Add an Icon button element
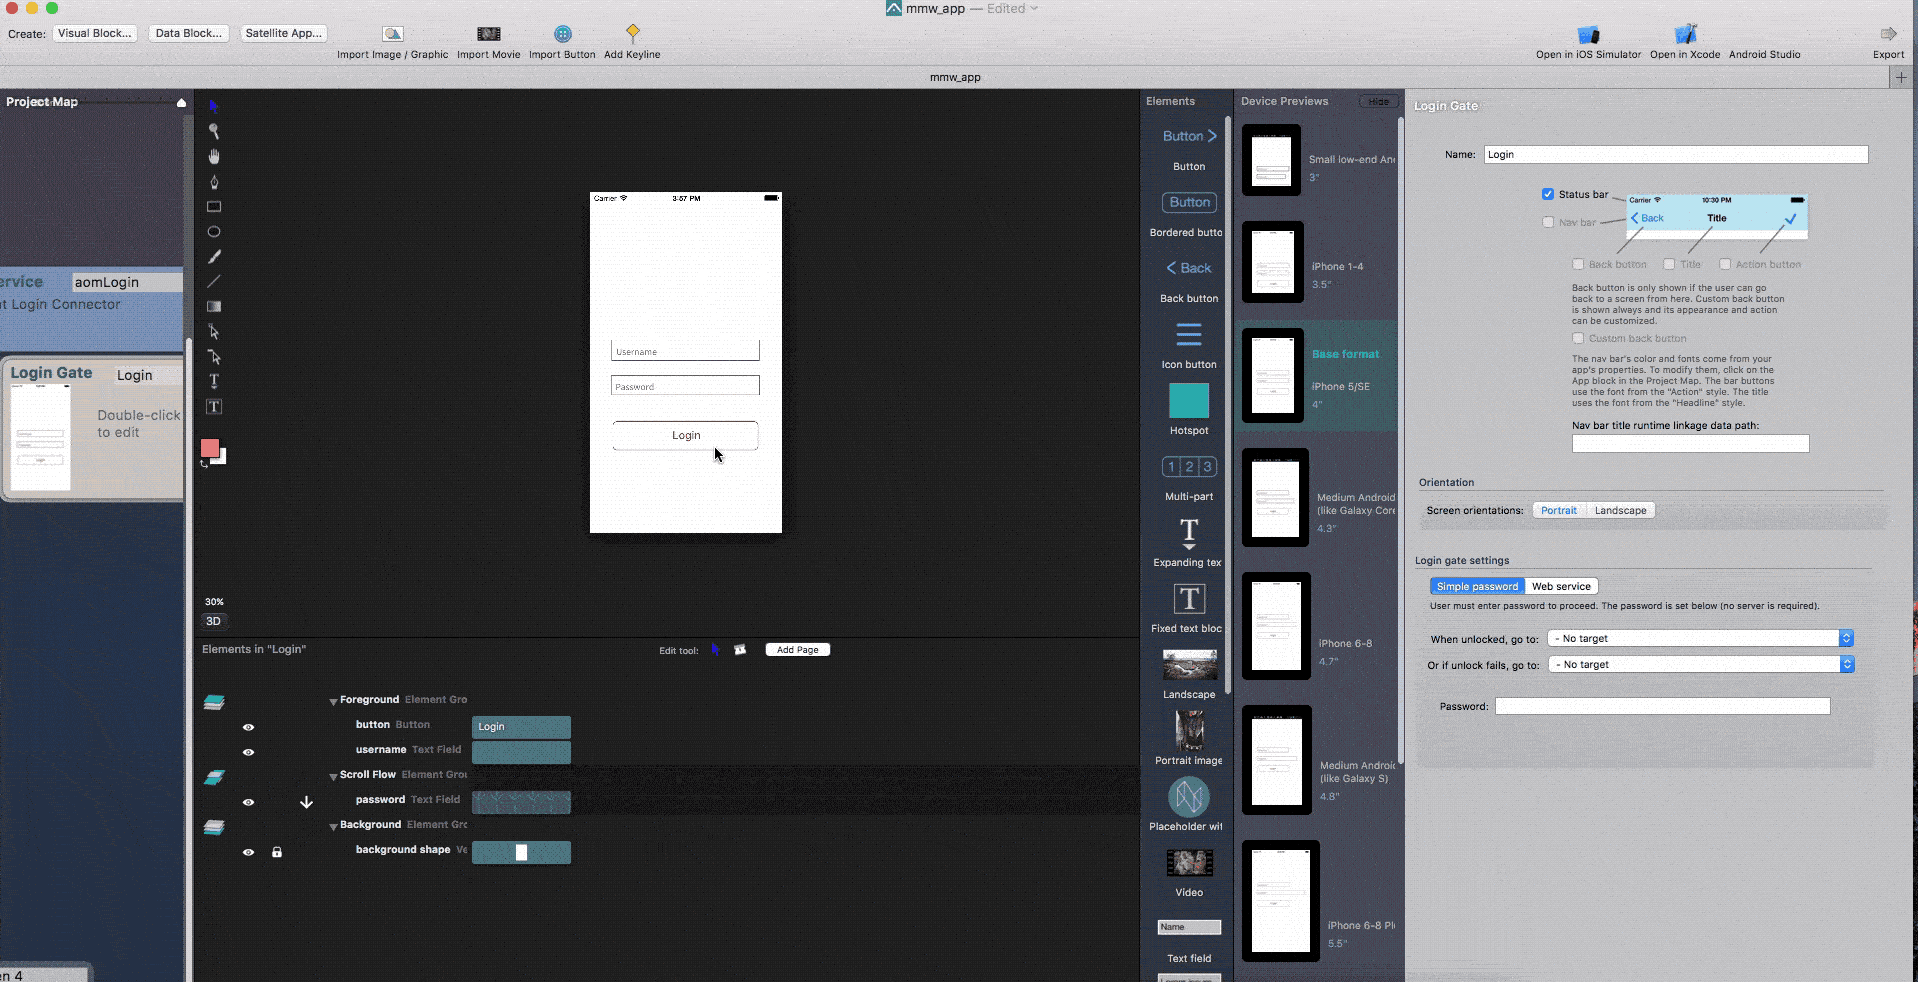Screen dimensions: 1918x982 pyautogui.click(x=1189, y=334)
